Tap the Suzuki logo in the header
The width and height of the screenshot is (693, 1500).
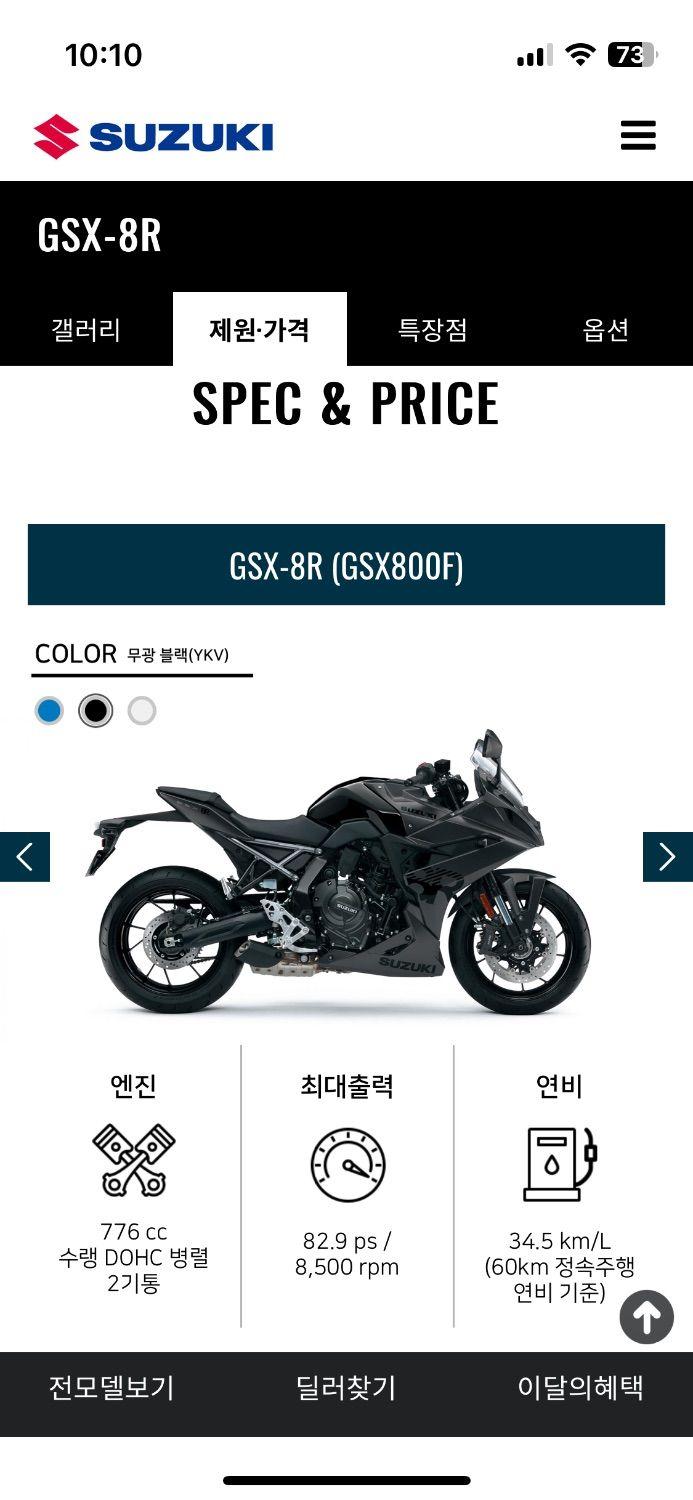click(153, 137)
